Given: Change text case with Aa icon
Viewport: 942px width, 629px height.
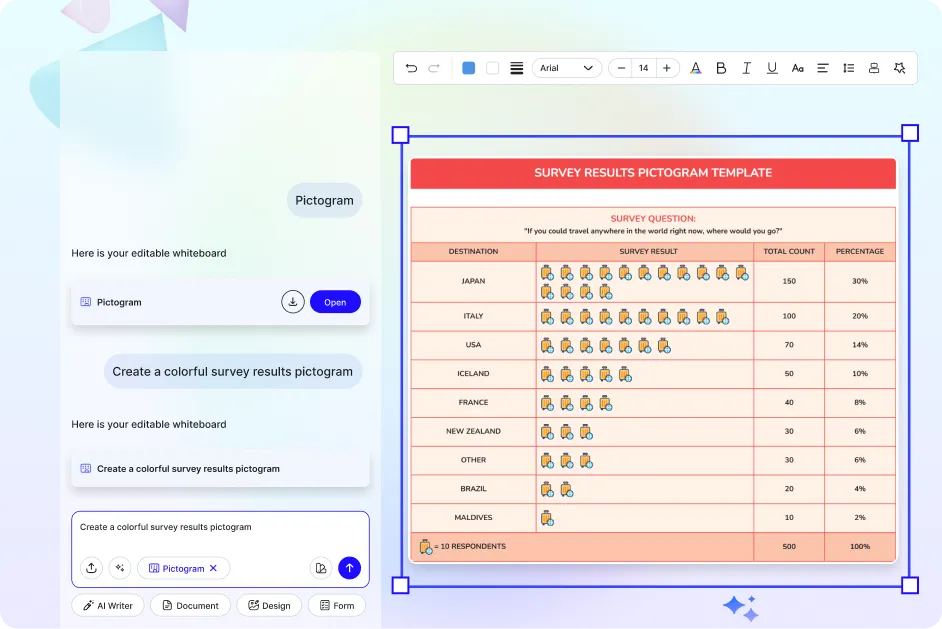Looking at the screenshot, I should [798, 68].
